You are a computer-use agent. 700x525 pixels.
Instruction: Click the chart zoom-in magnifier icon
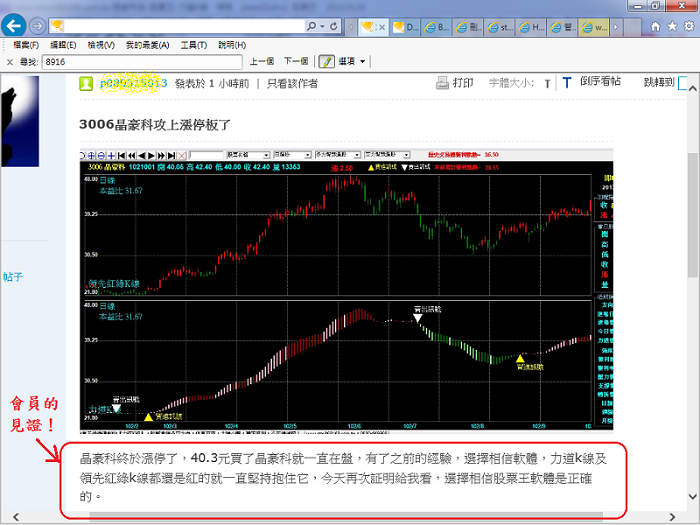click(x=92, y=155)
